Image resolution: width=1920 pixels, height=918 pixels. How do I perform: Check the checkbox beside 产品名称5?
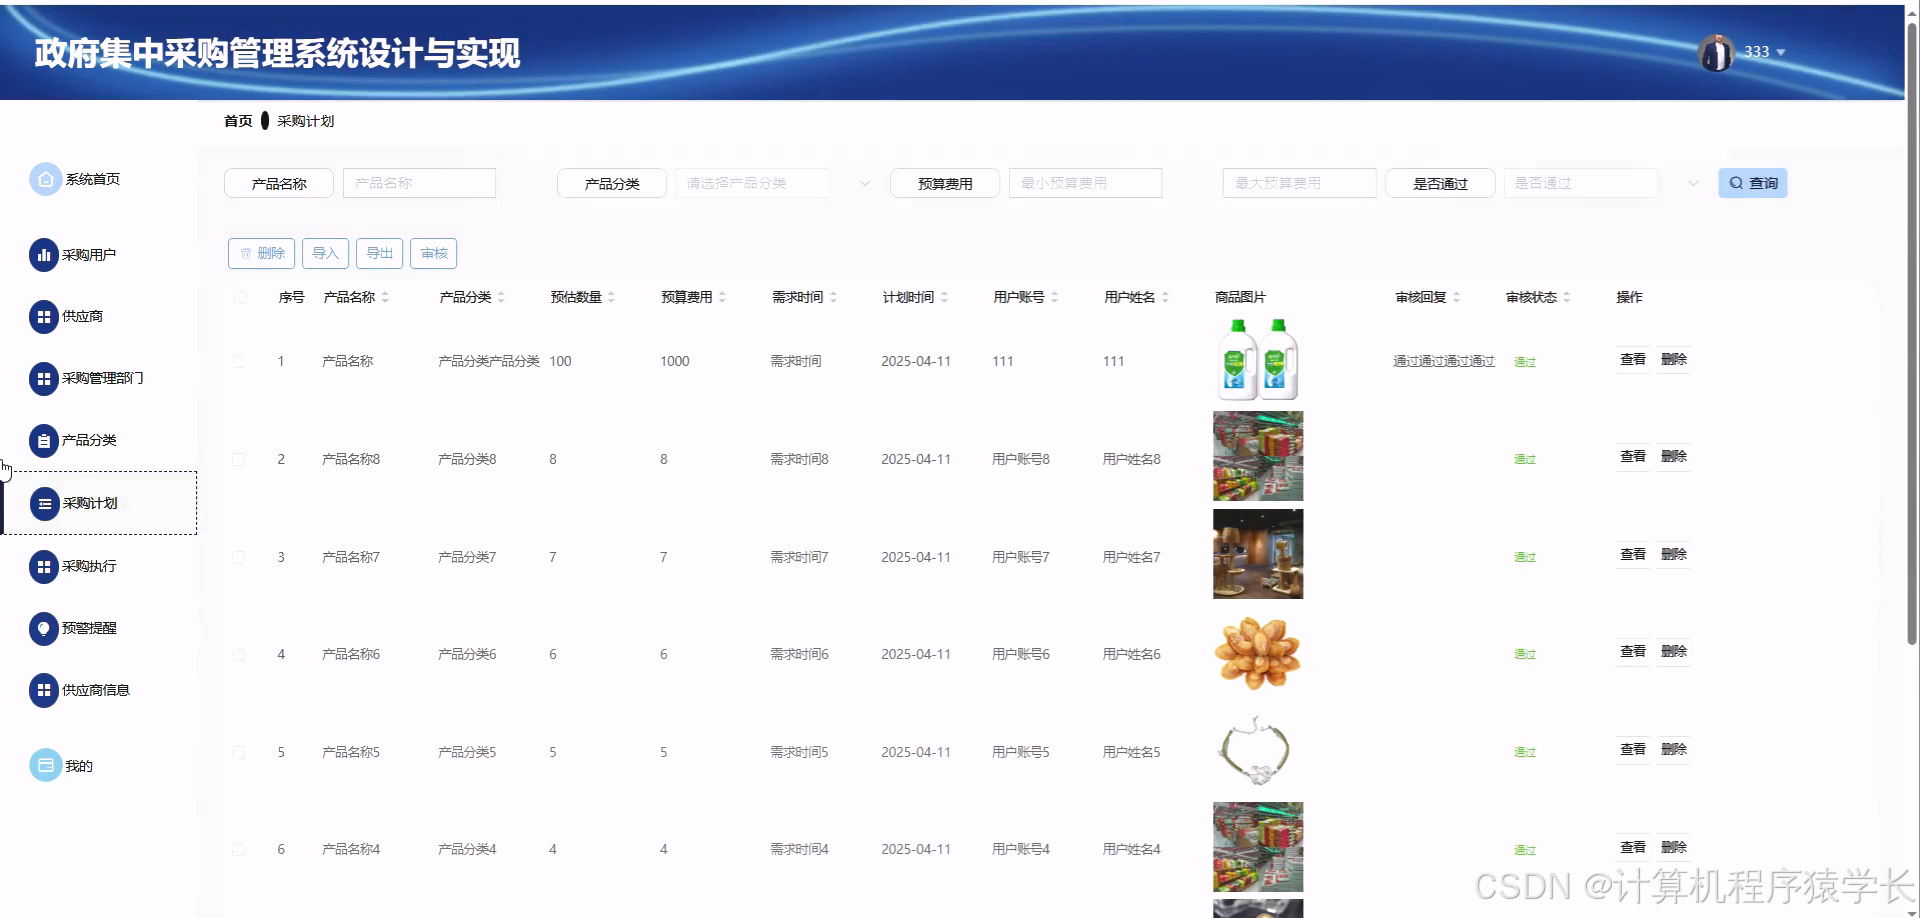click(x=239, y=753)
